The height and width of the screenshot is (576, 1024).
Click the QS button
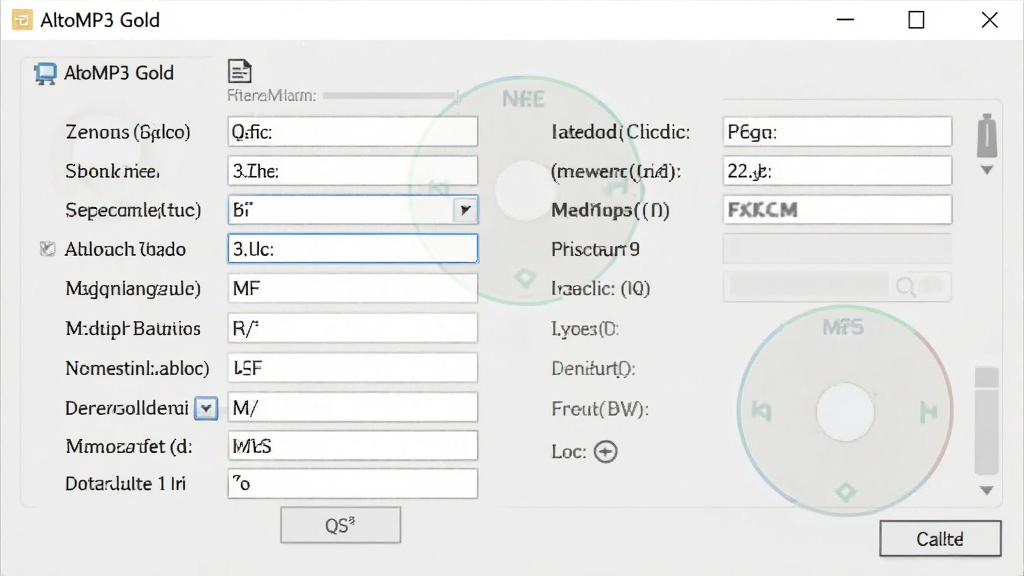(x=340, y=525)
